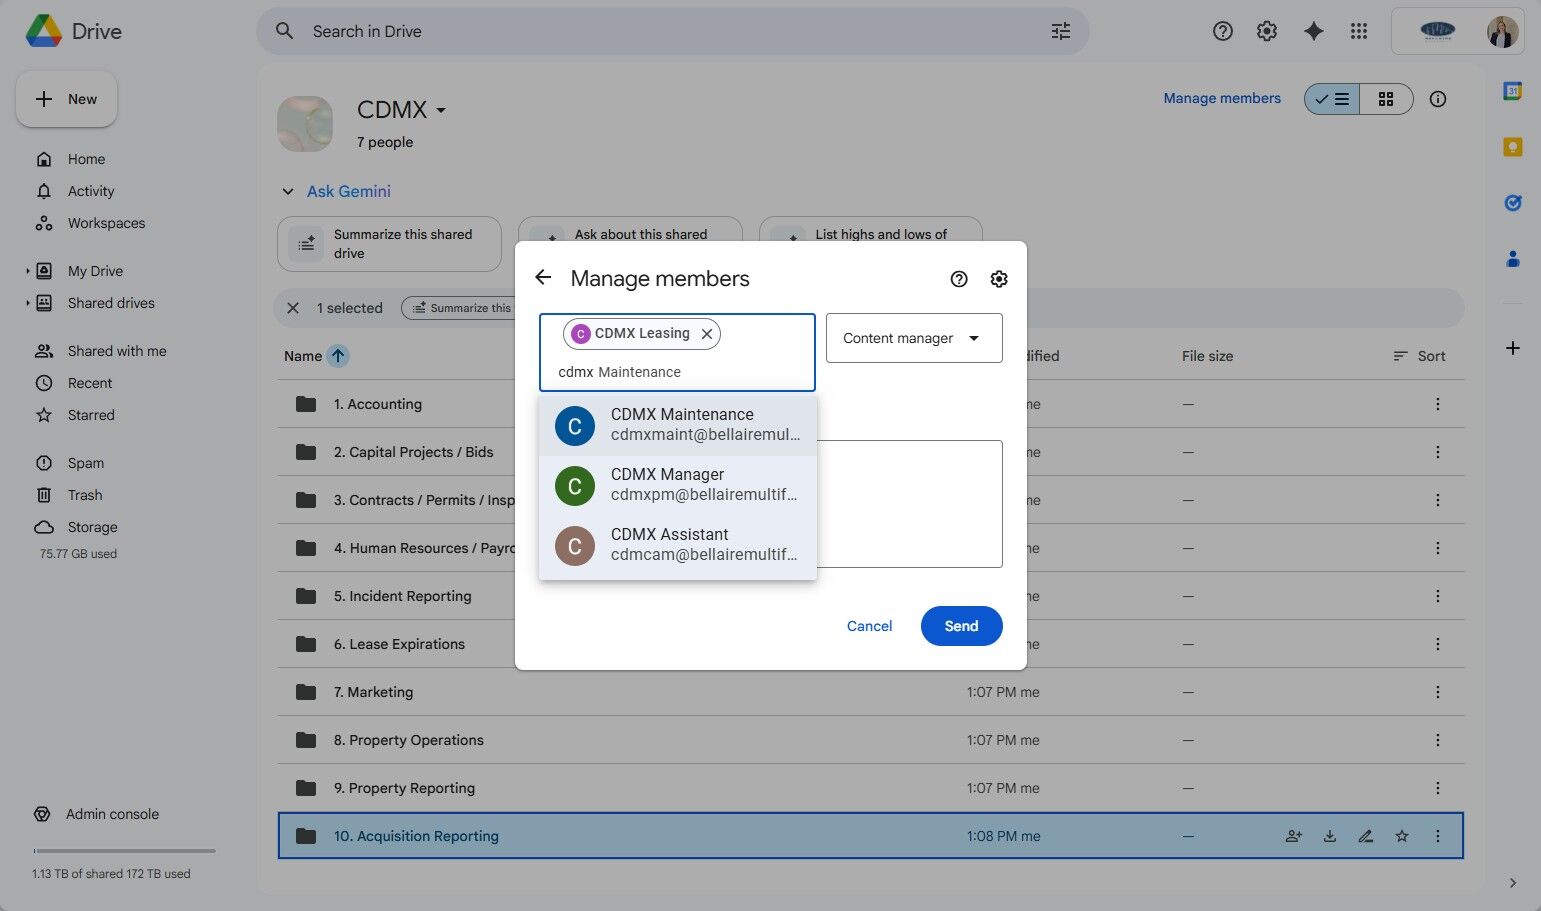Clear the 1 selected selection
The width and height of the screenshot is (1541, 911).
[293, 308]
